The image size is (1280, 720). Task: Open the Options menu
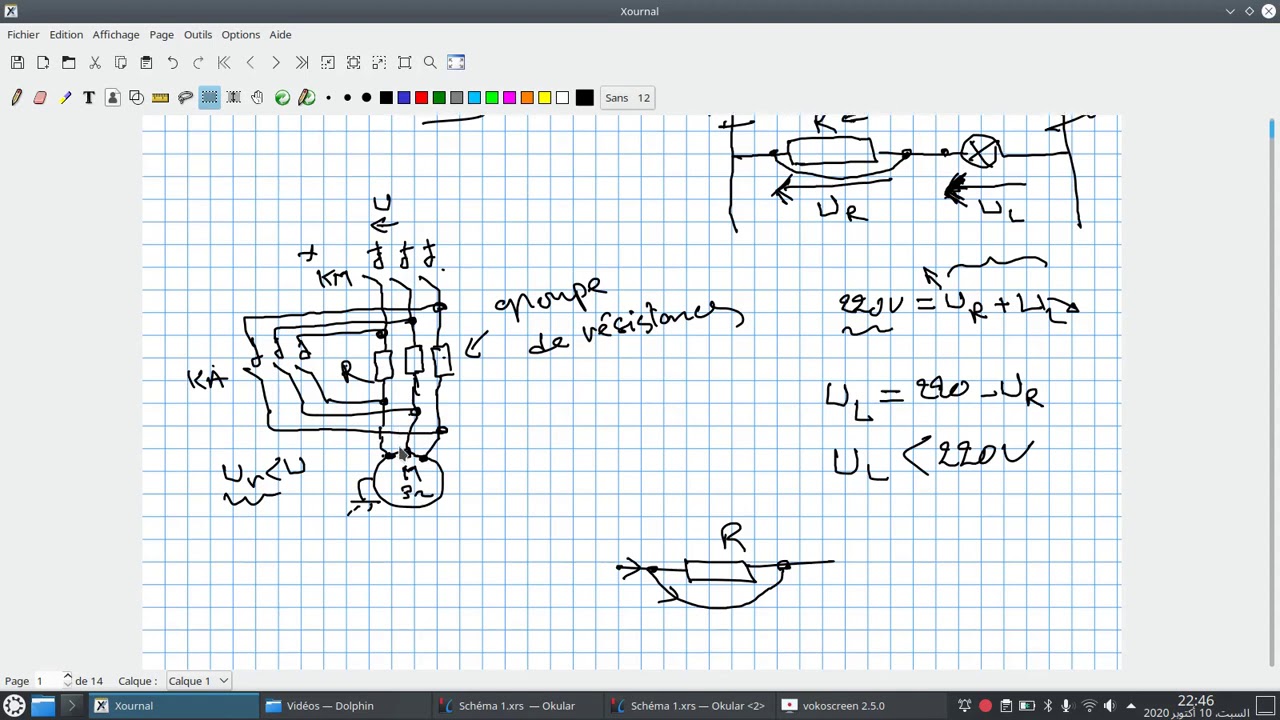(241, 35)
